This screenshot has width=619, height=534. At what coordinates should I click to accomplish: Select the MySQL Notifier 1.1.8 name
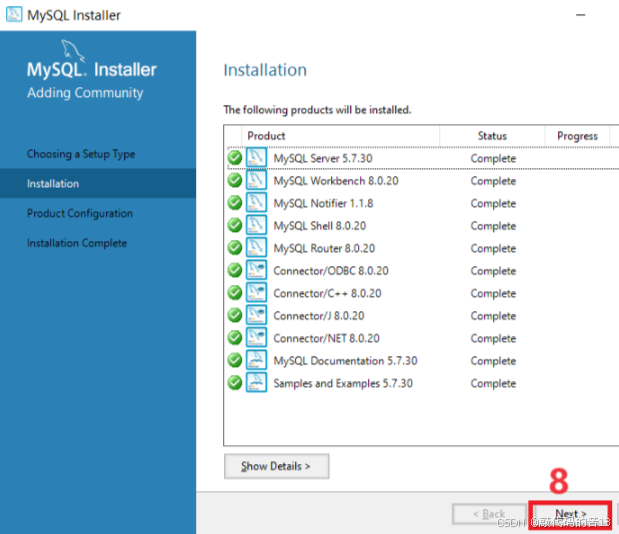323,203
